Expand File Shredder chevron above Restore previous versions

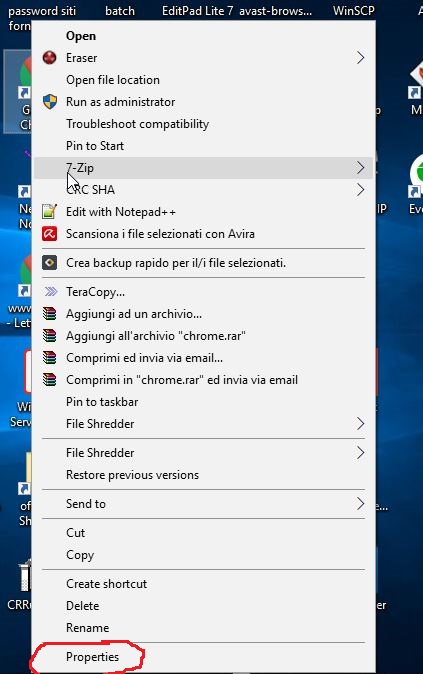click(x=360, y=453)
